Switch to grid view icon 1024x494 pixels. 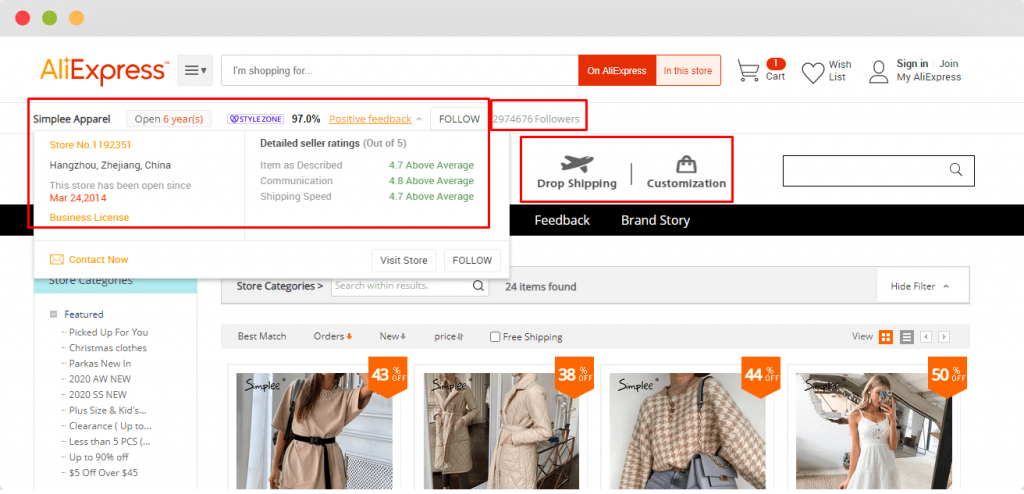click(886, 337)
